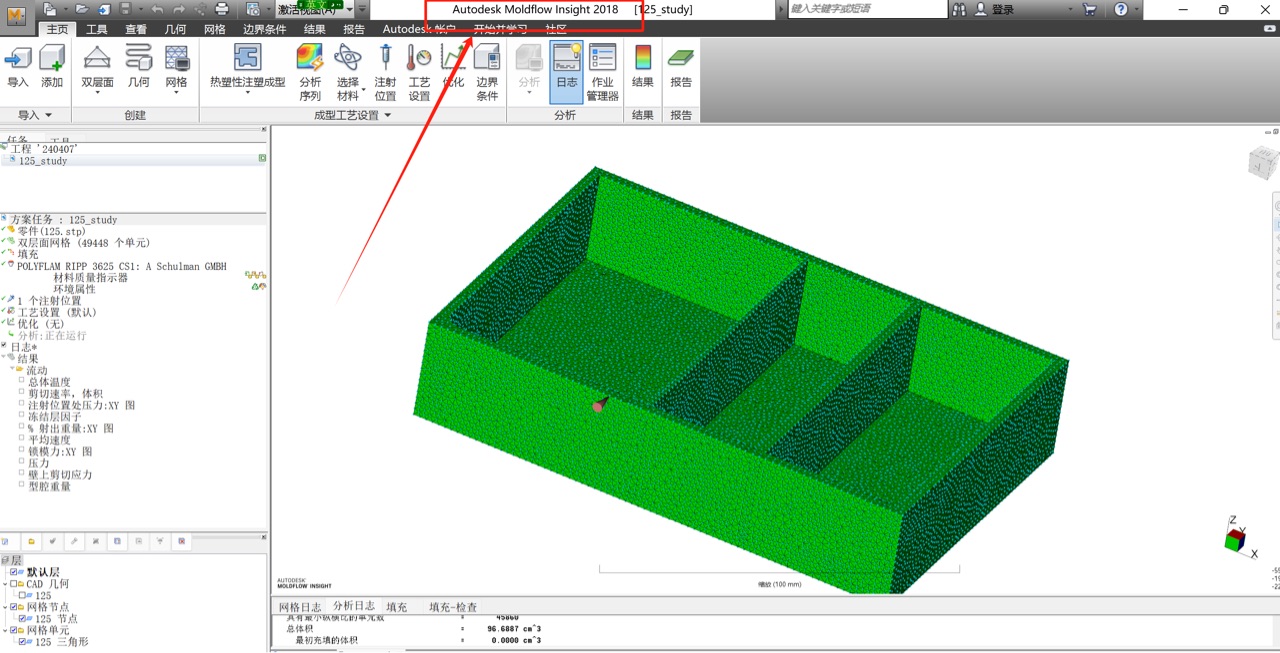Toggle CAD 几何 layer checkbox
Screen dimensions: 1280x653
(x=14, y=584)
